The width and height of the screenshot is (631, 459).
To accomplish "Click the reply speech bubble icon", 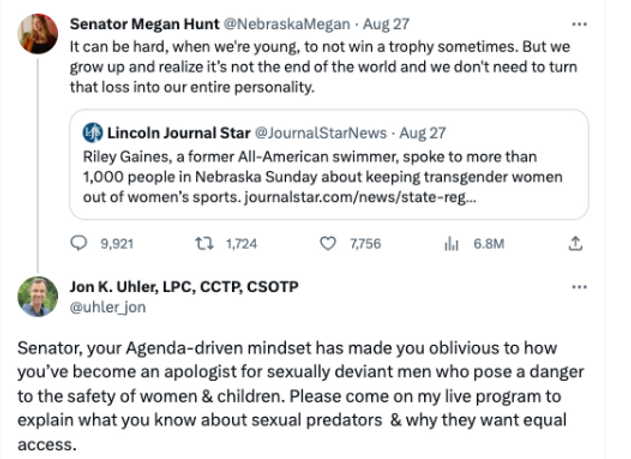I will coord(82,242).
